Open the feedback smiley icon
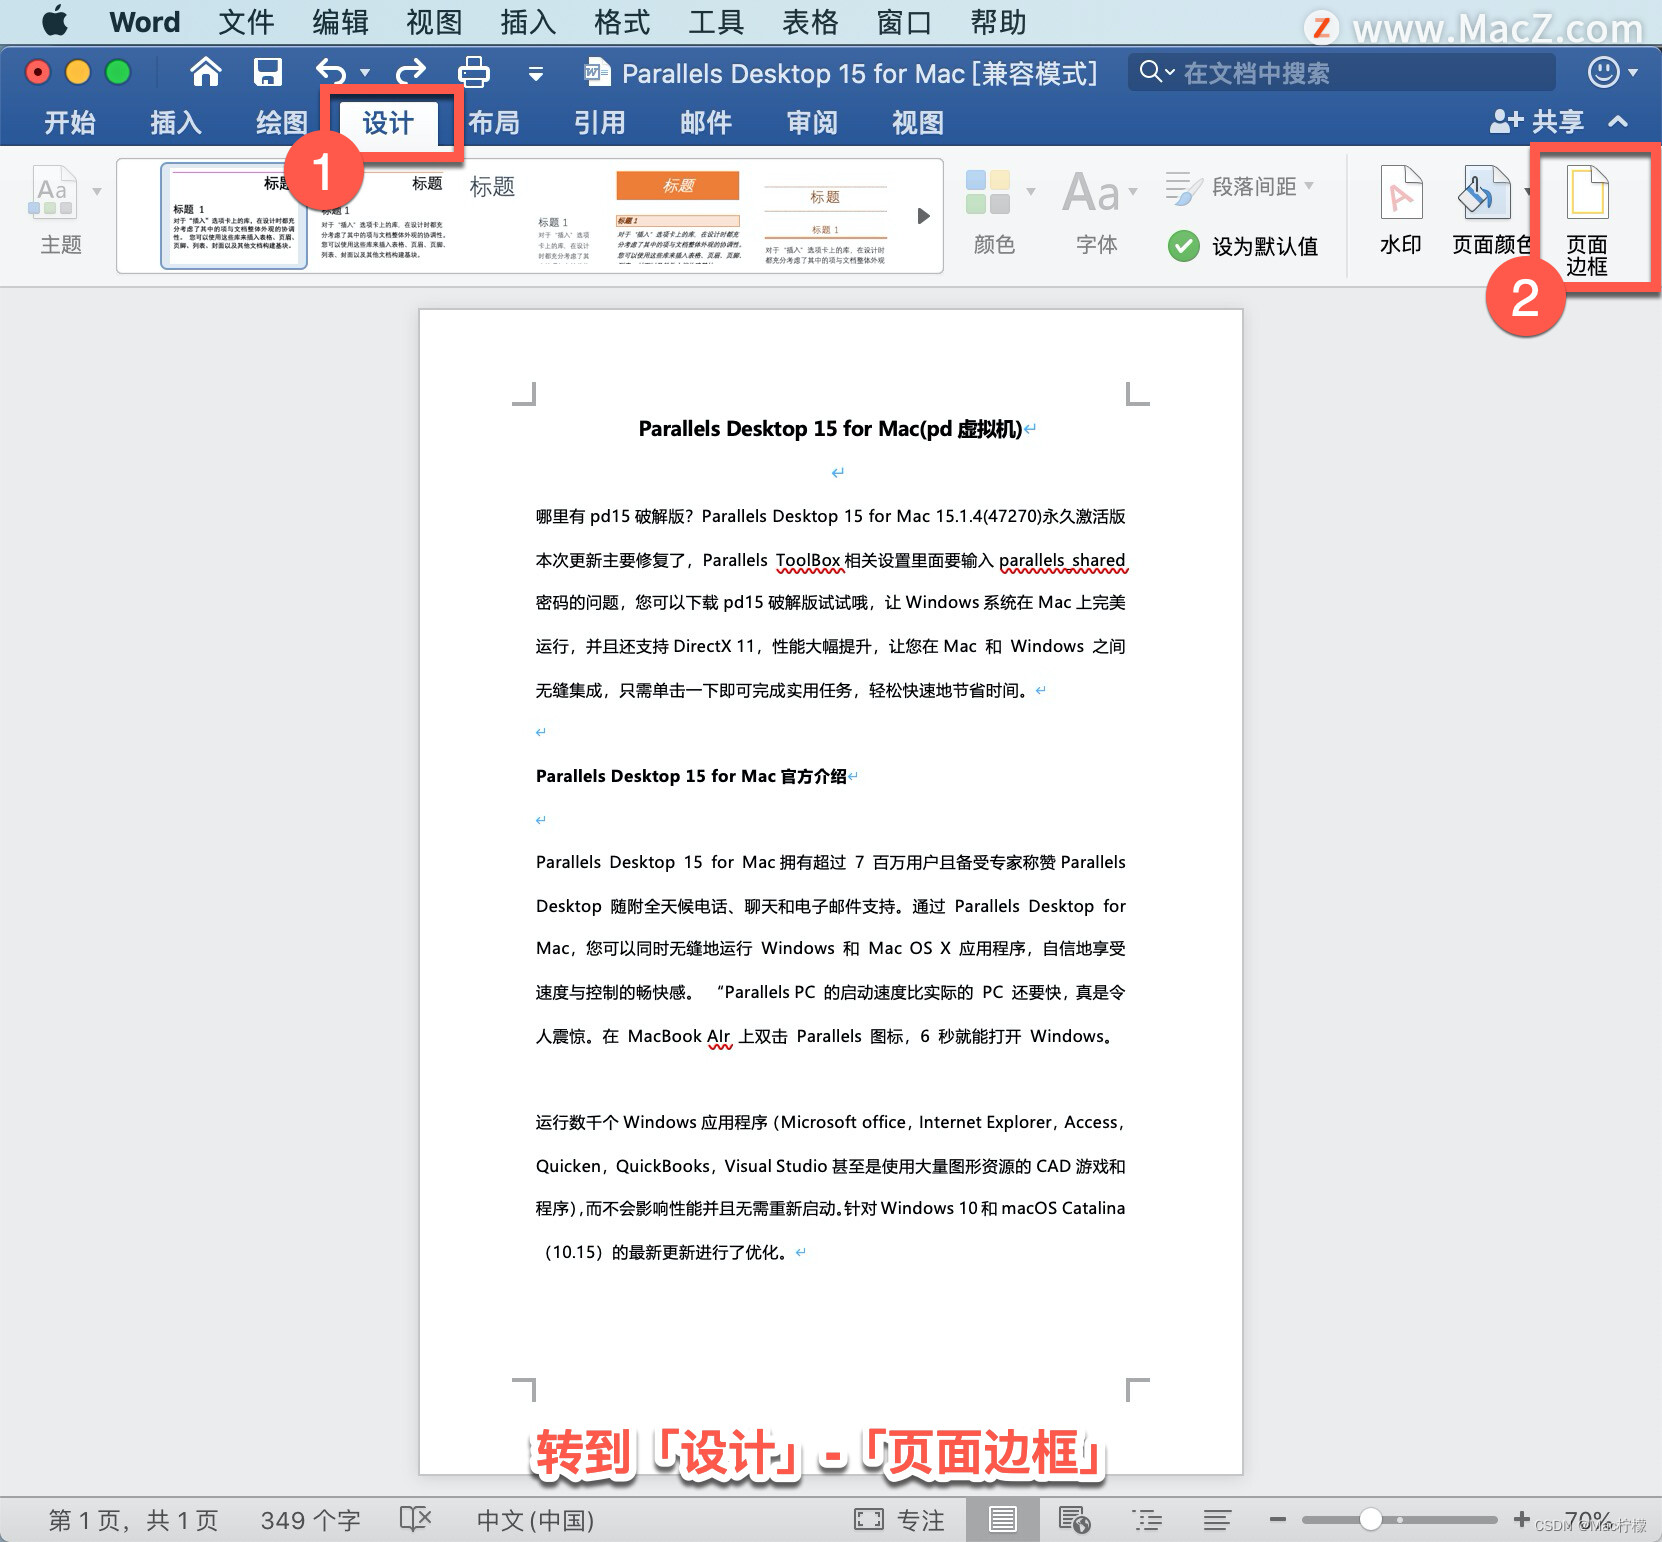 [x=1603, y=72]
